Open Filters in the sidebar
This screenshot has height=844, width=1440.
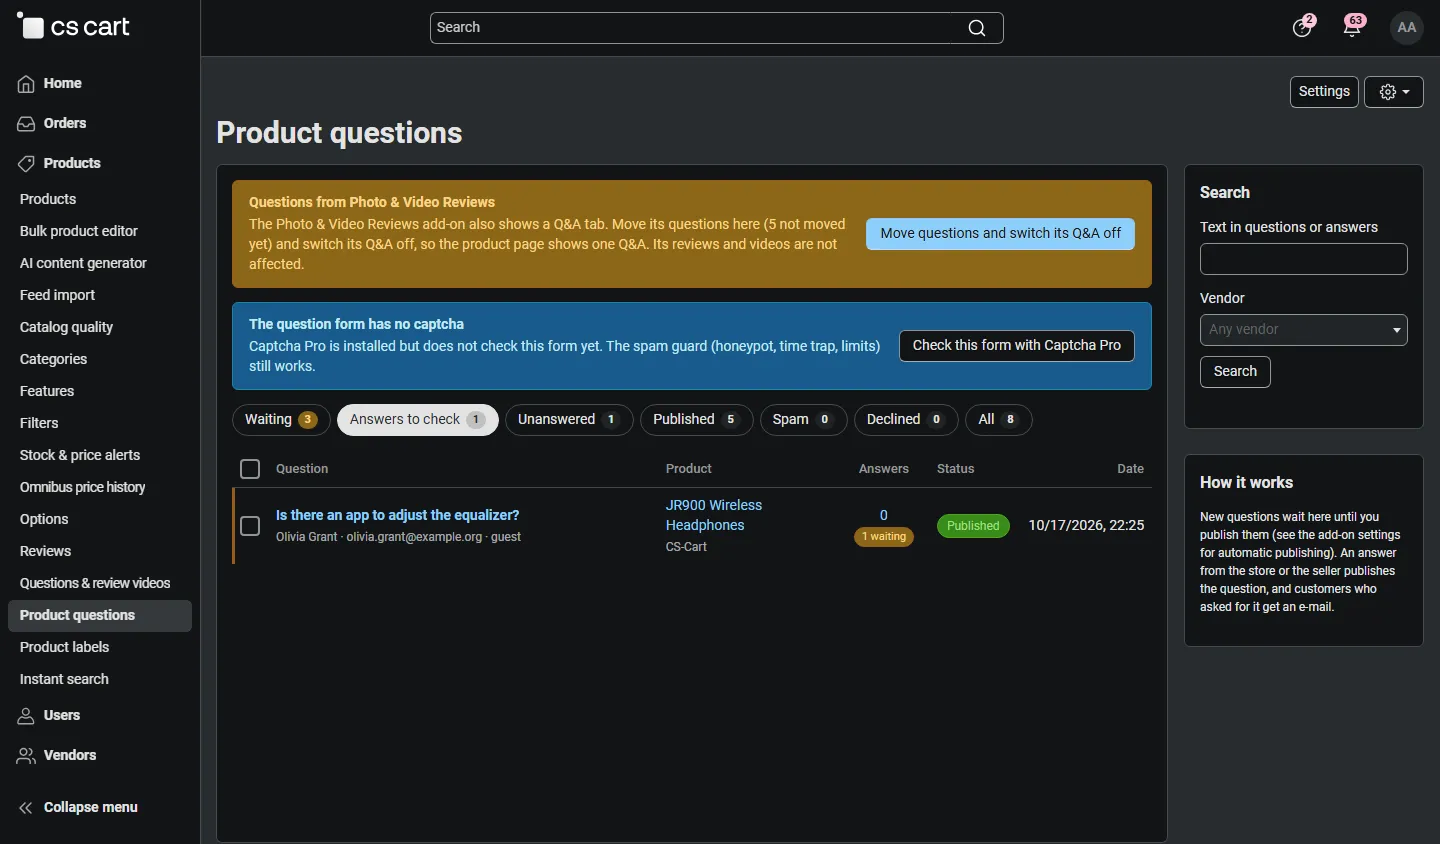[39, 424]
